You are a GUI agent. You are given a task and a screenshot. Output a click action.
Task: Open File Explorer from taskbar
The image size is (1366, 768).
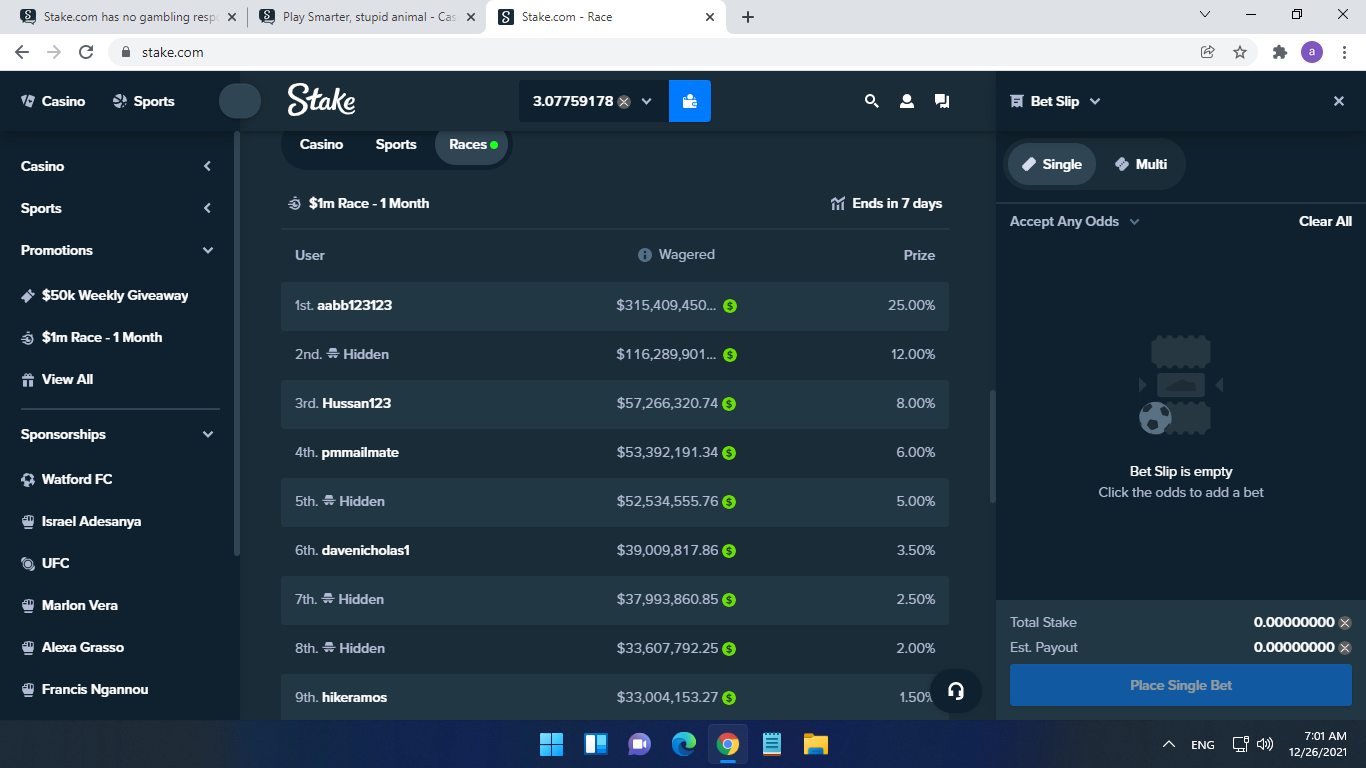coord(816,744)
